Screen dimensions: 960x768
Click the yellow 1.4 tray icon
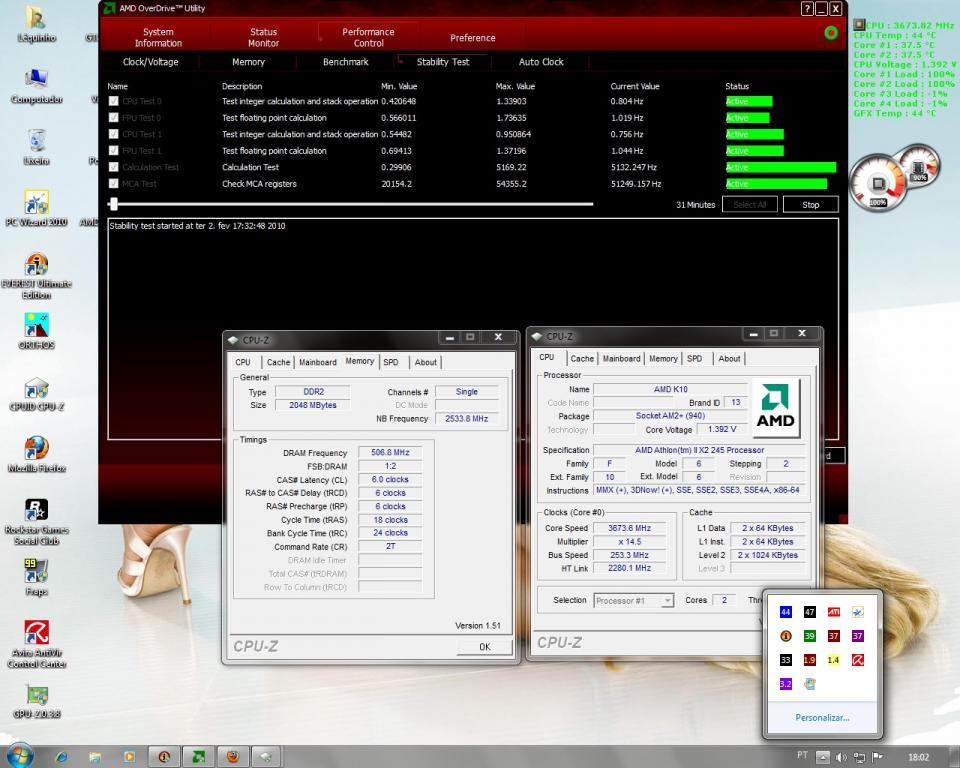click(x=833, y=660)
